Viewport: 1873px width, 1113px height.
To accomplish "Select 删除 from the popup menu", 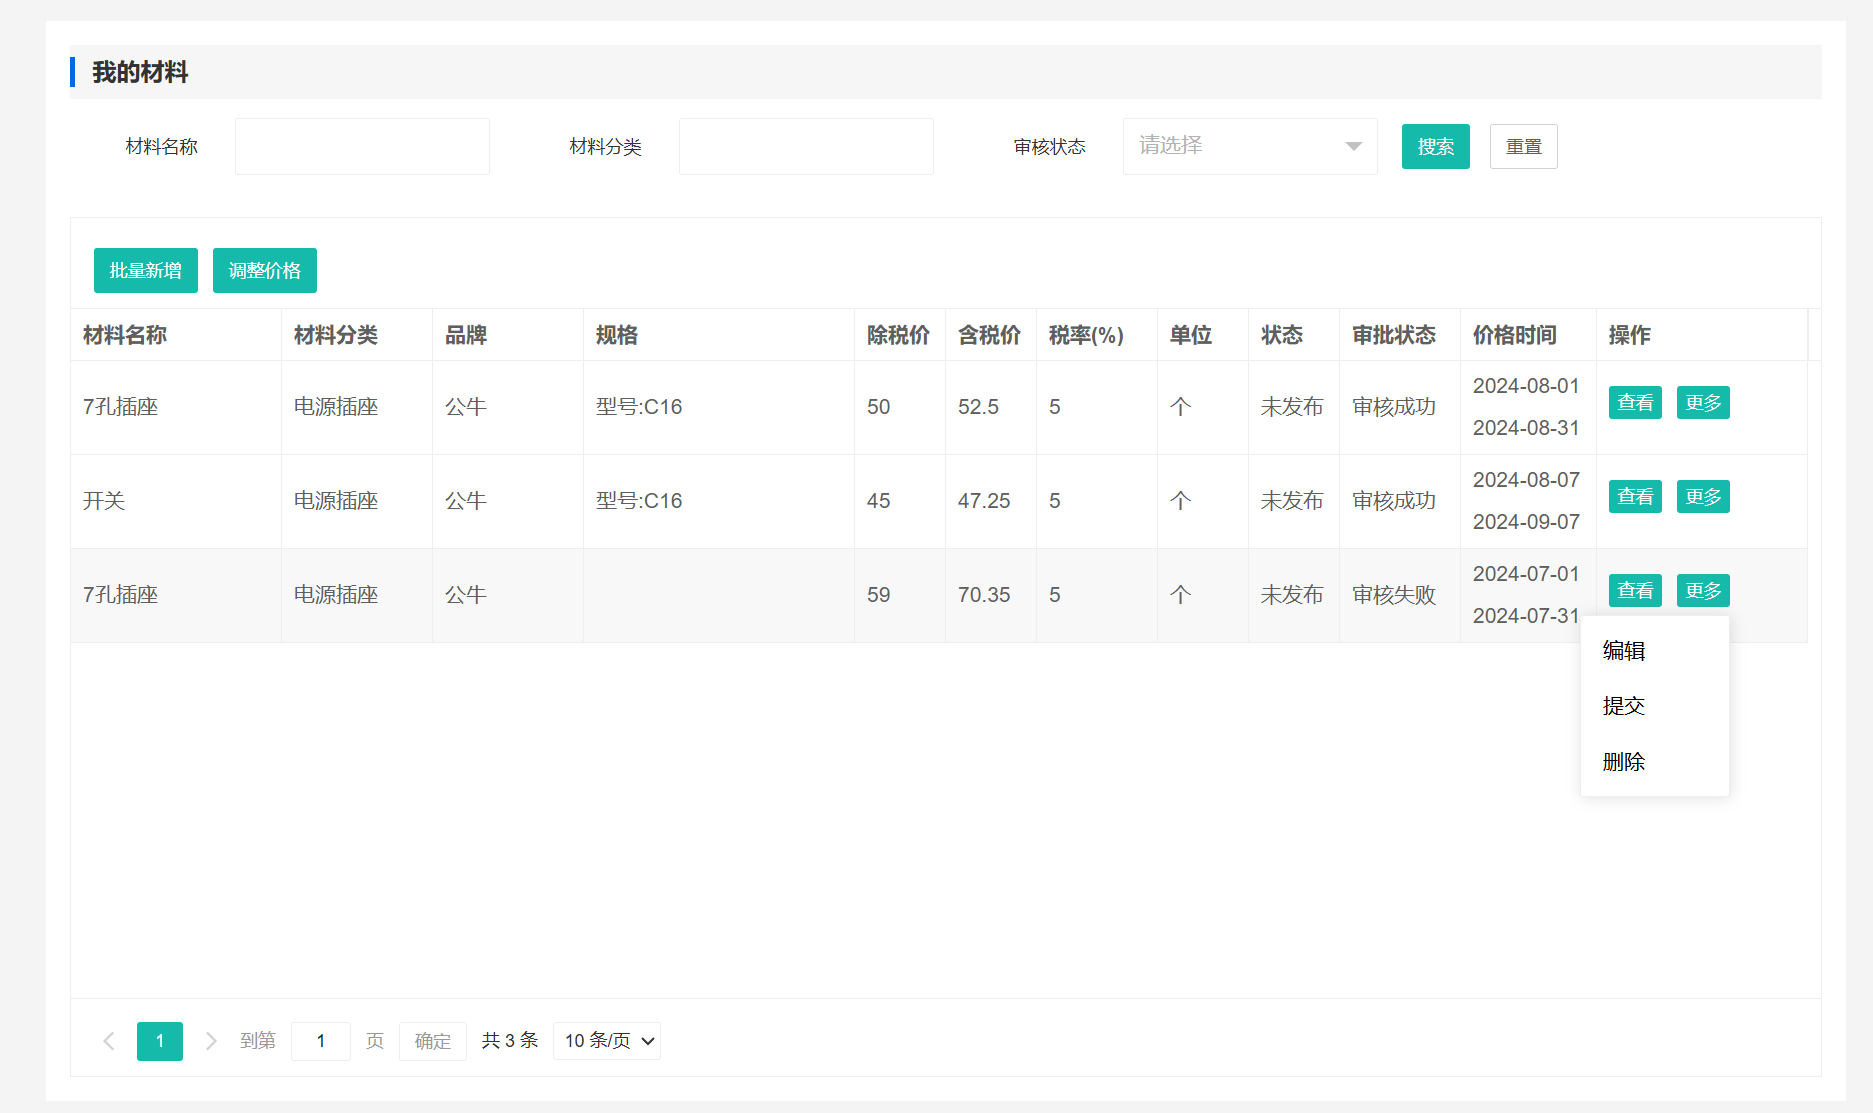I will (1624, 762).
